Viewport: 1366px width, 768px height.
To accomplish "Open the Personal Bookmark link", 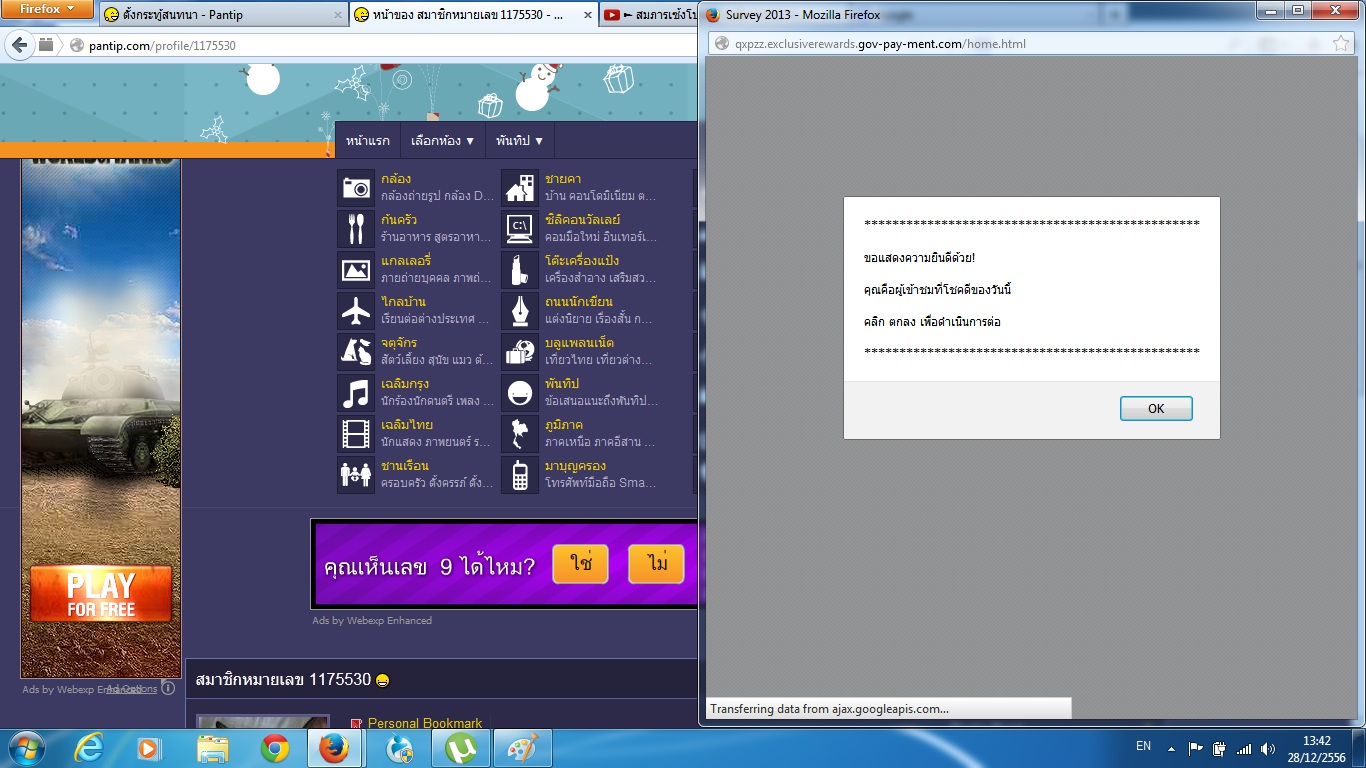I will point(425,723).
